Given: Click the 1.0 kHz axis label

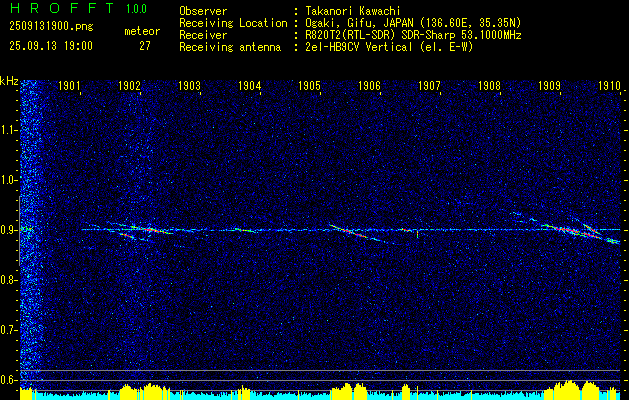Looking at the screenshot, I should [x=7, y=180].
